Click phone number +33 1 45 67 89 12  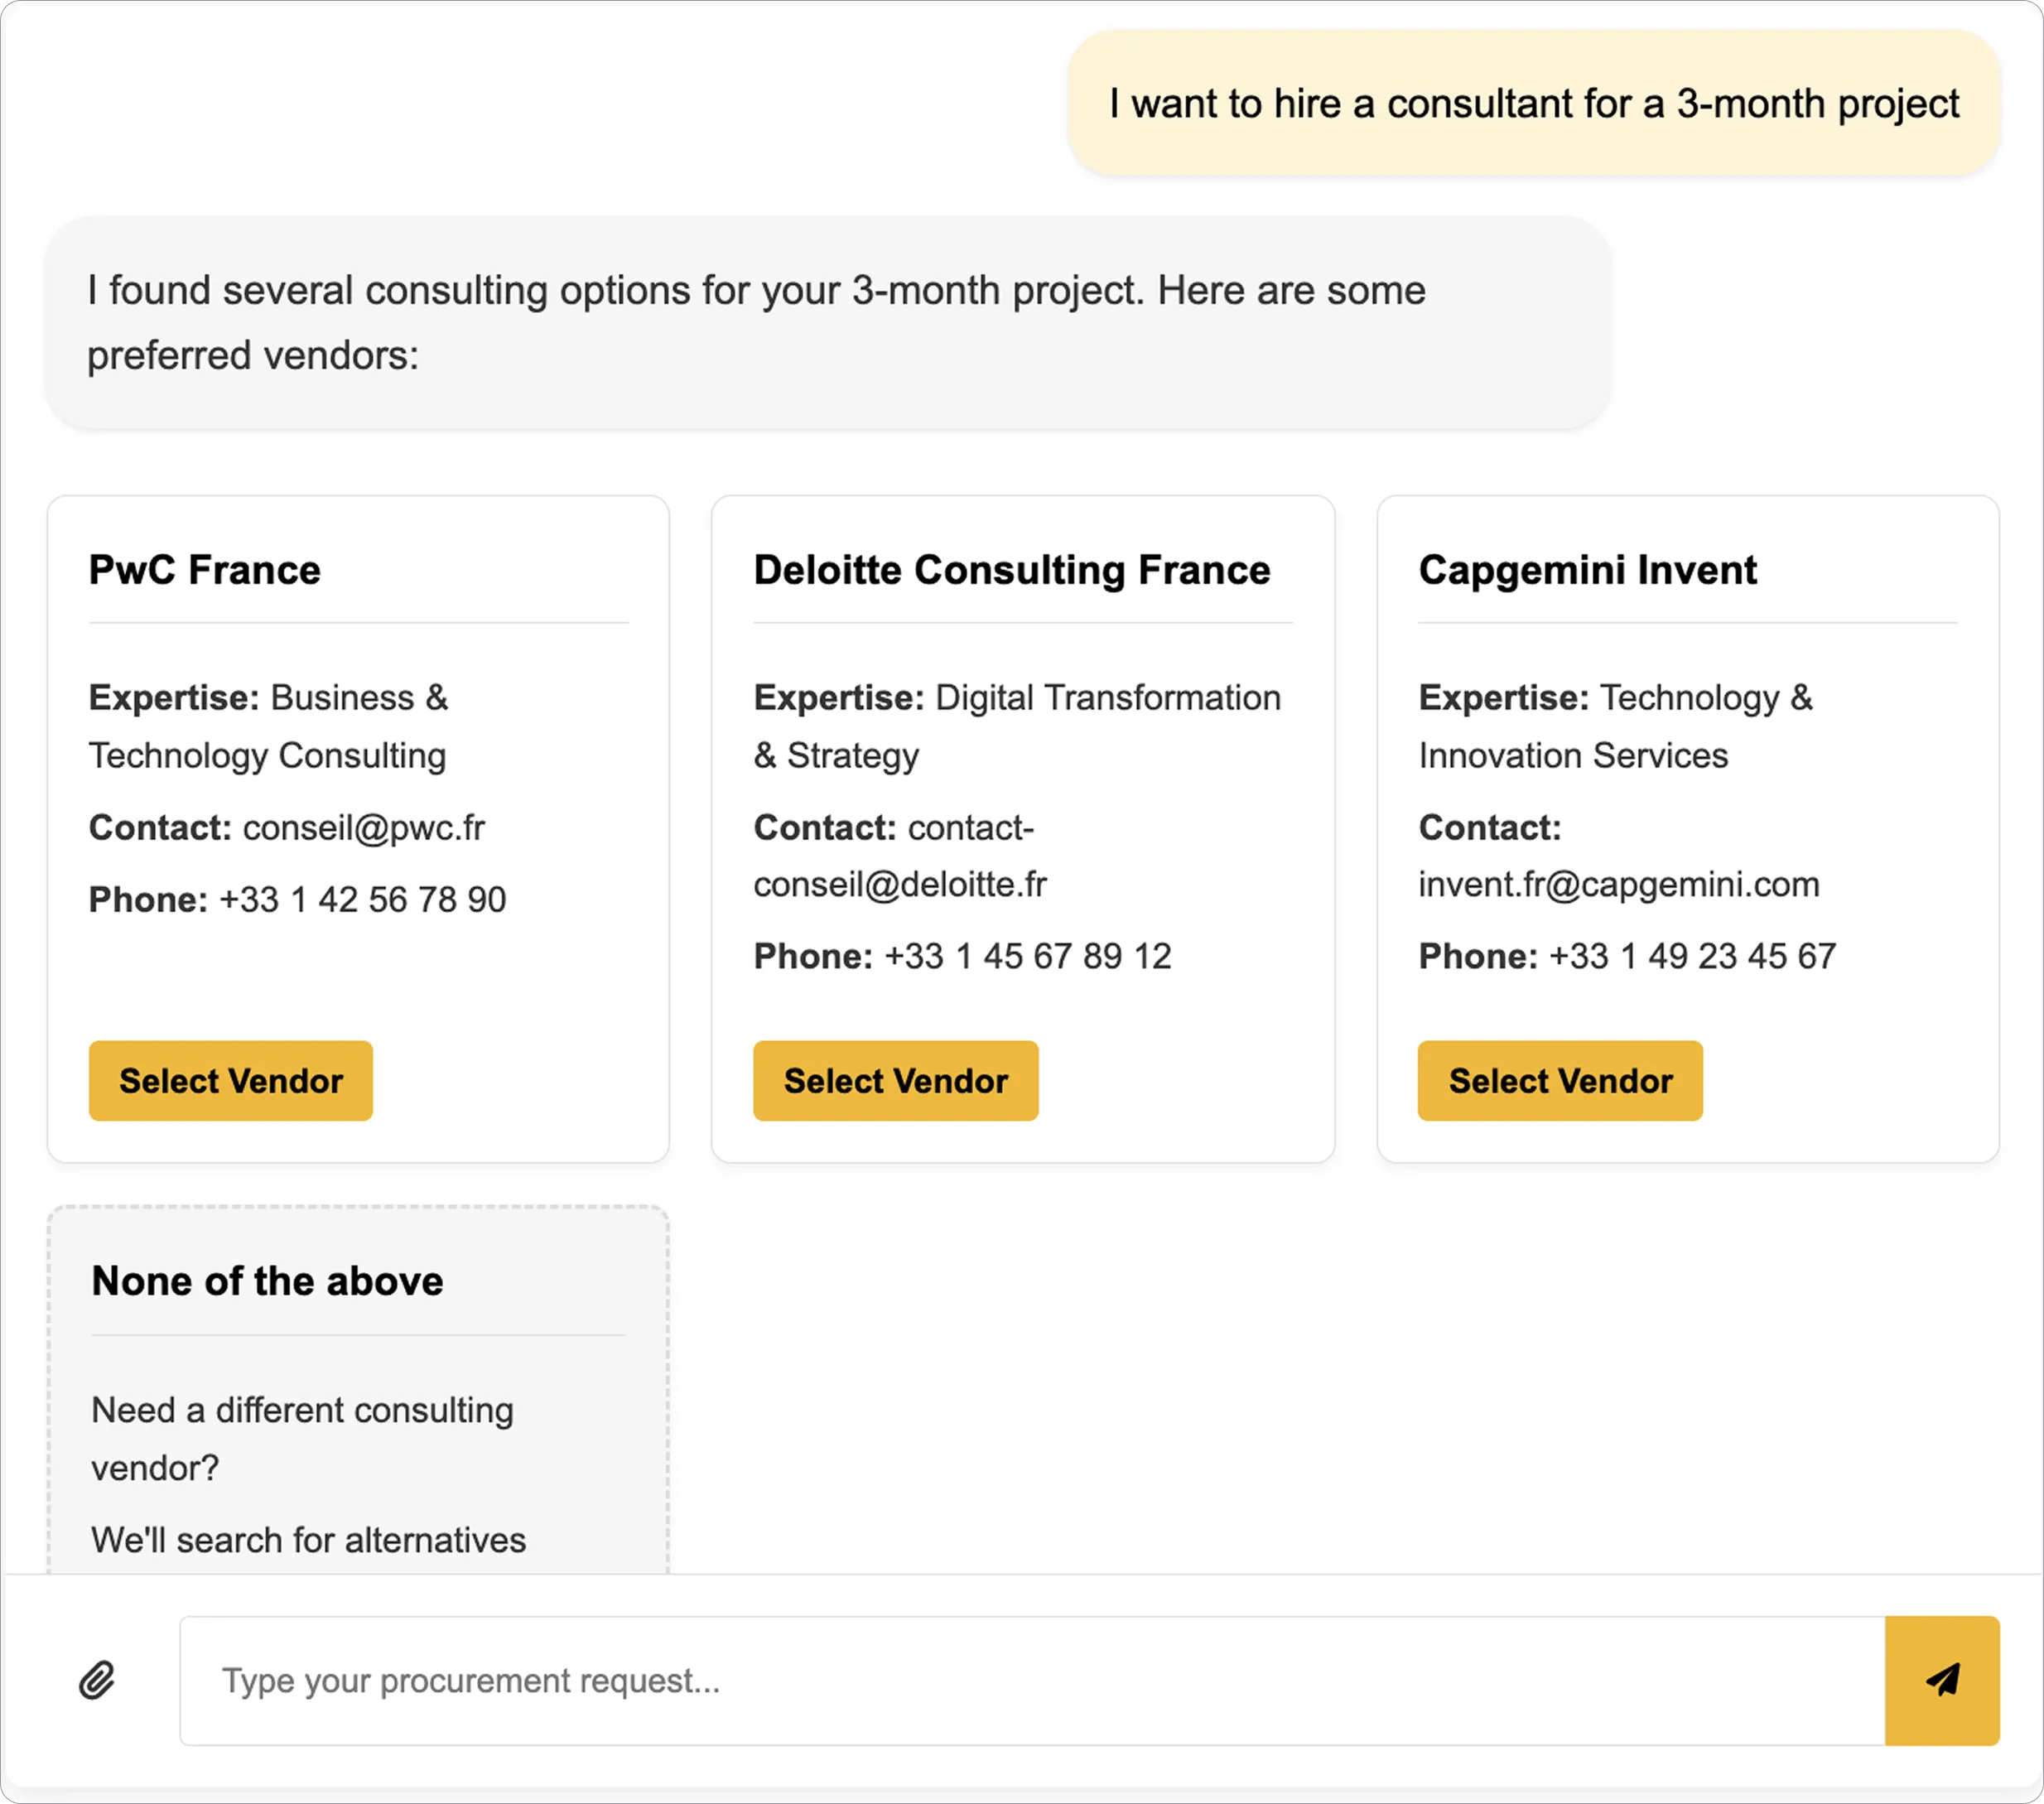pyautogui.click(x=1028, y=956)
